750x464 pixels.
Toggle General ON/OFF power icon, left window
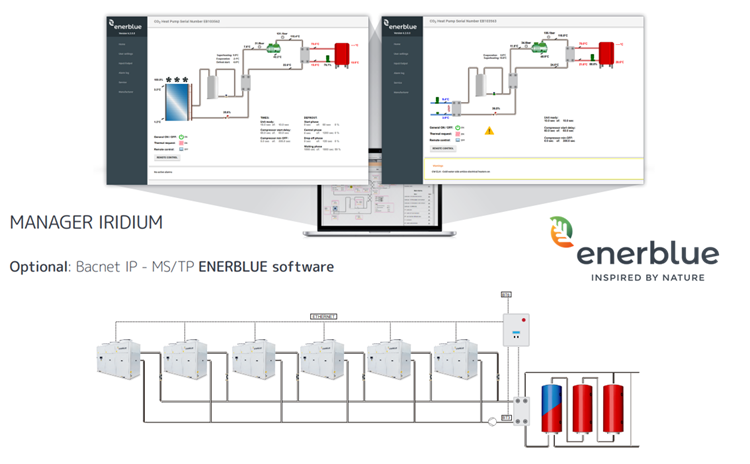182,137
